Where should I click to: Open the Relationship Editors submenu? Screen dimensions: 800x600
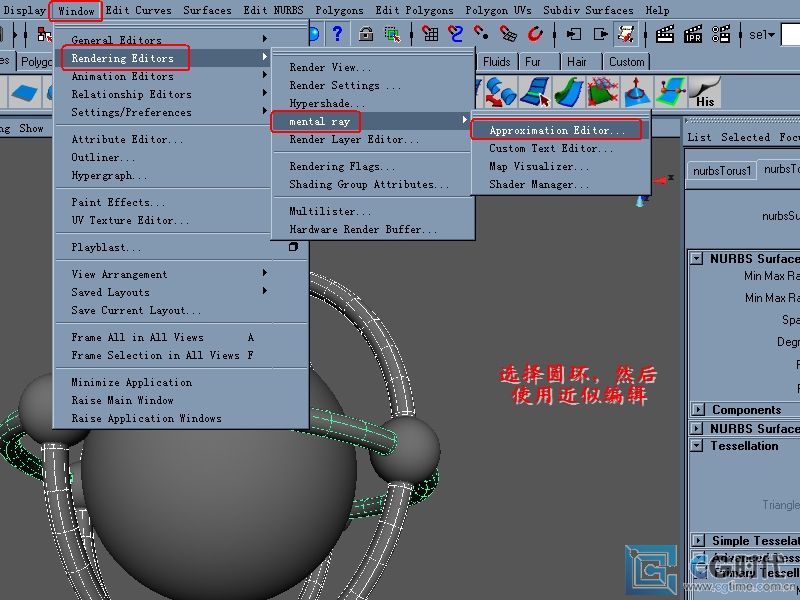(164, 94)
